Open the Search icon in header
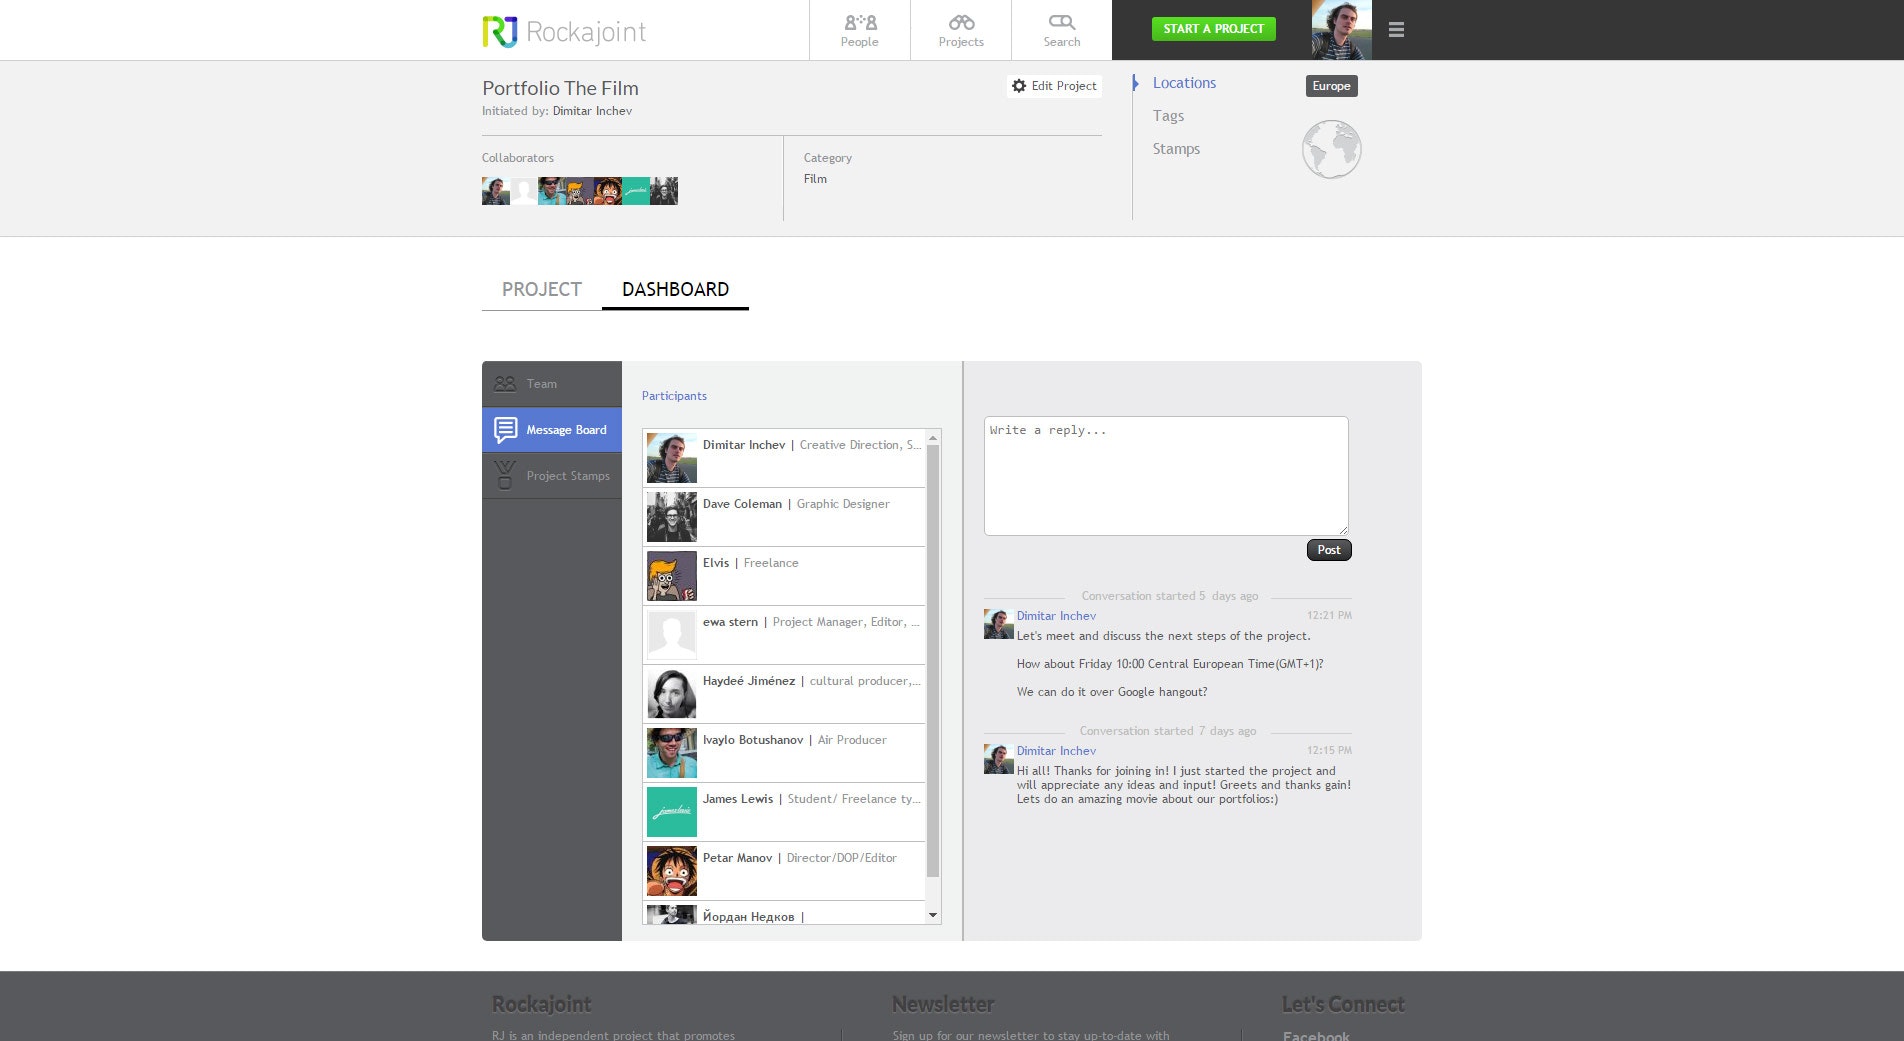Viewport: 1904px width, 1041px height. [x=1061, y=22]
